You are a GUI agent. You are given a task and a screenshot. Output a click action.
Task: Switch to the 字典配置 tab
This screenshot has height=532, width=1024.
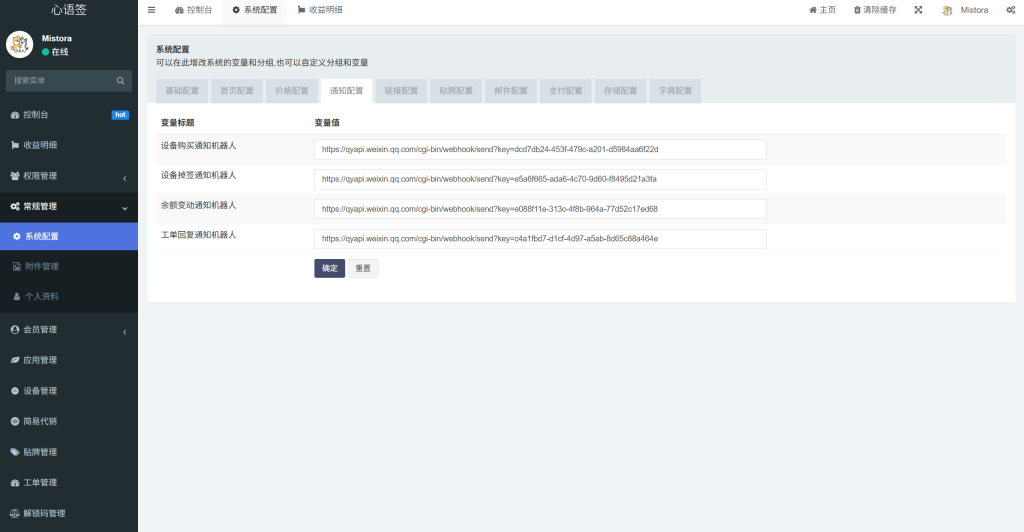pyautogui.click(x=676, y=91)
